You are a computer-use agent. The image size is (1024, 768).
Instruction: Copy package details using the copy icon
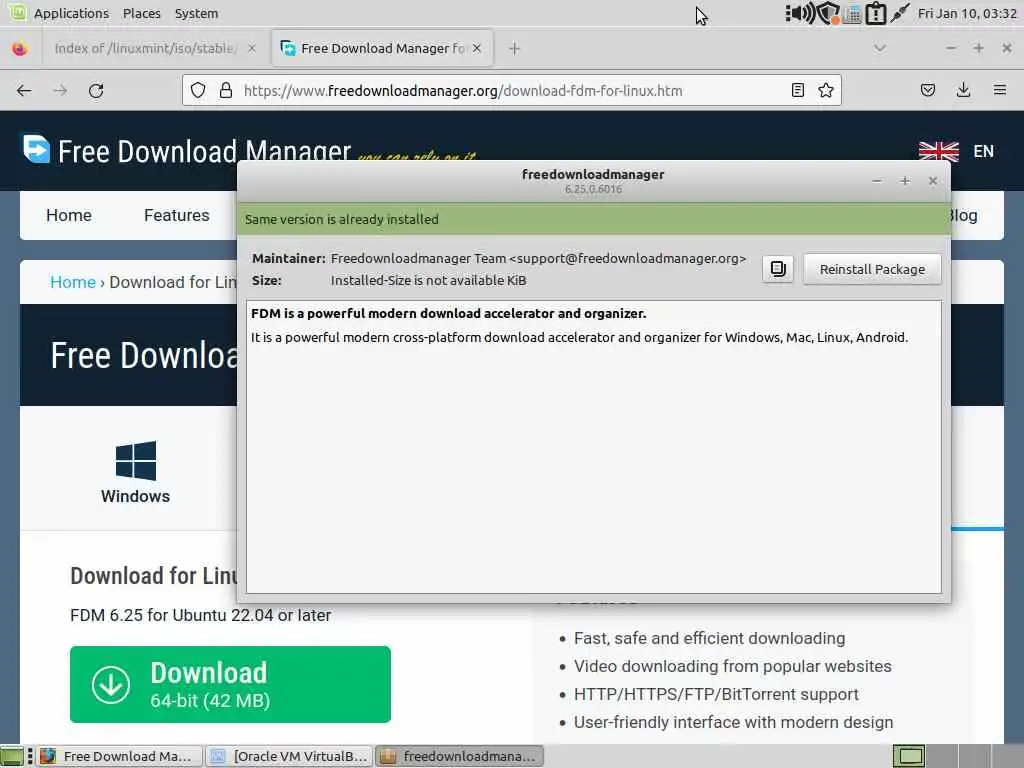pos(778,268)
